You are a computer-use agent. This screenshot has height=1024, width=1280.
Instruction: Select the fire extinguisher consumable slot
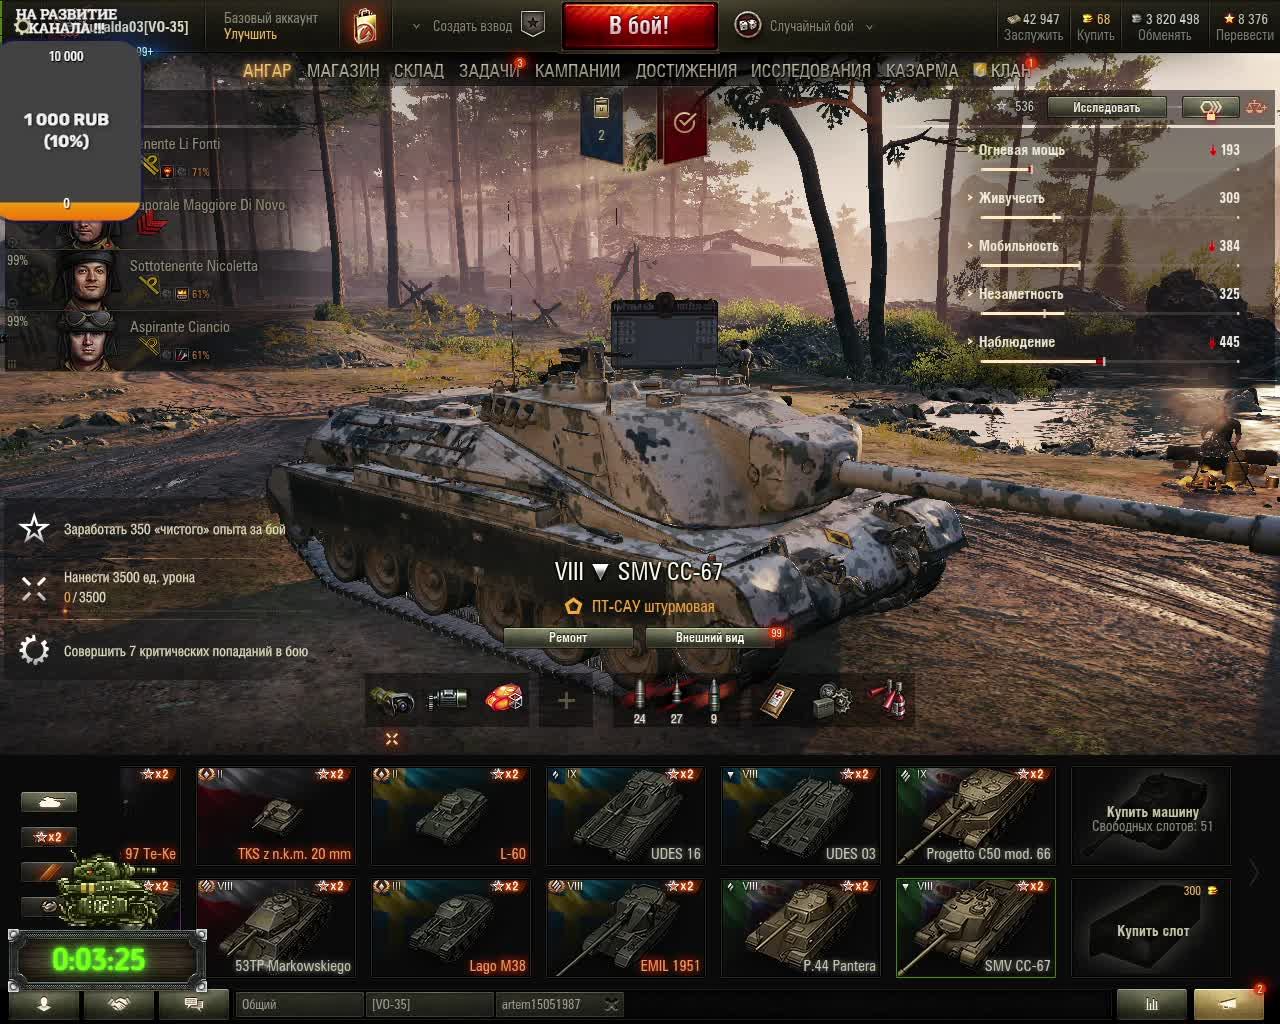click(x=887, y=701)
